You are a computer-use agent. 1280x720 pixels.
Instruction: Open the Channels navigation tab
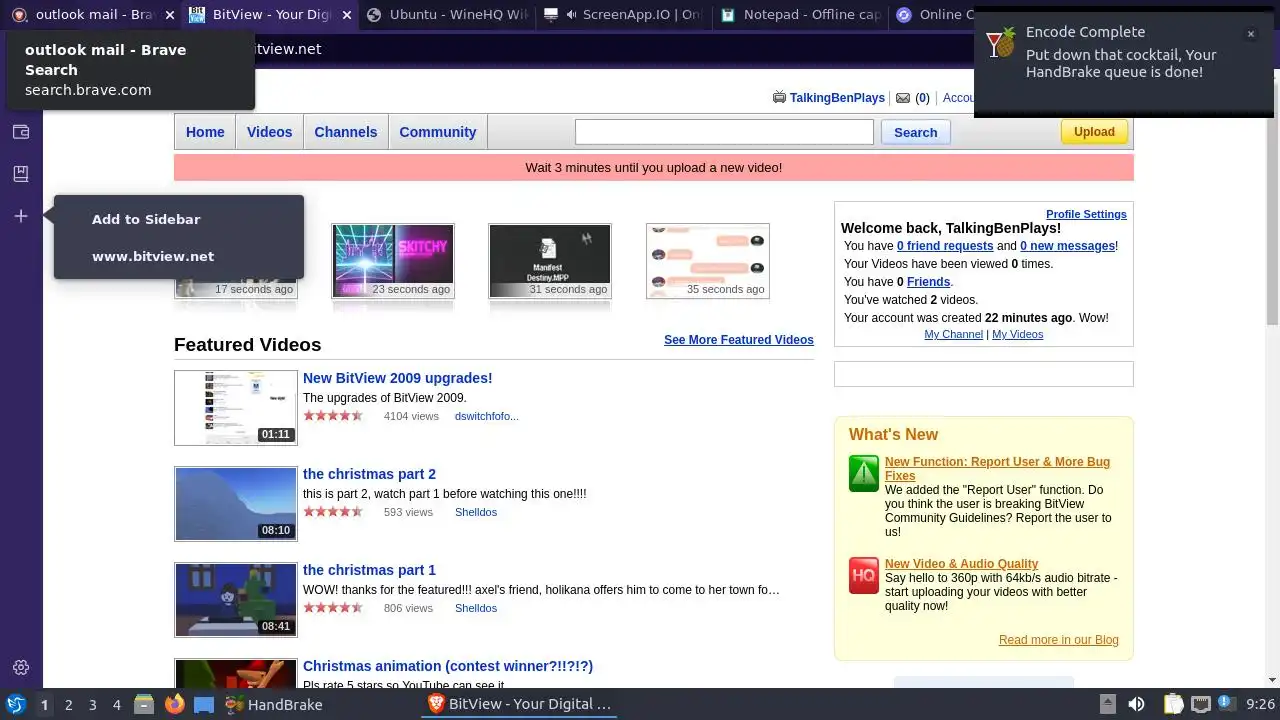[x=345, y=132]
